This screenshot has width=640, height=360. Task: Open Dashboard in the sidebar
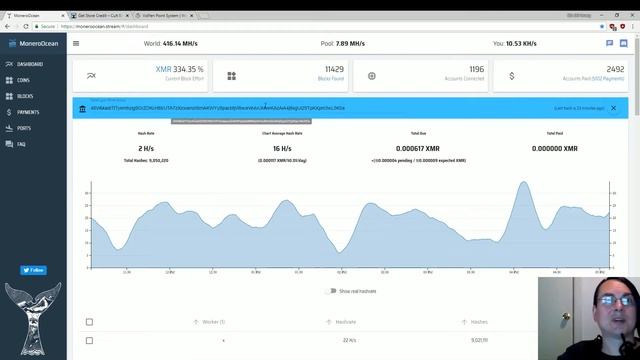point(30,64)
